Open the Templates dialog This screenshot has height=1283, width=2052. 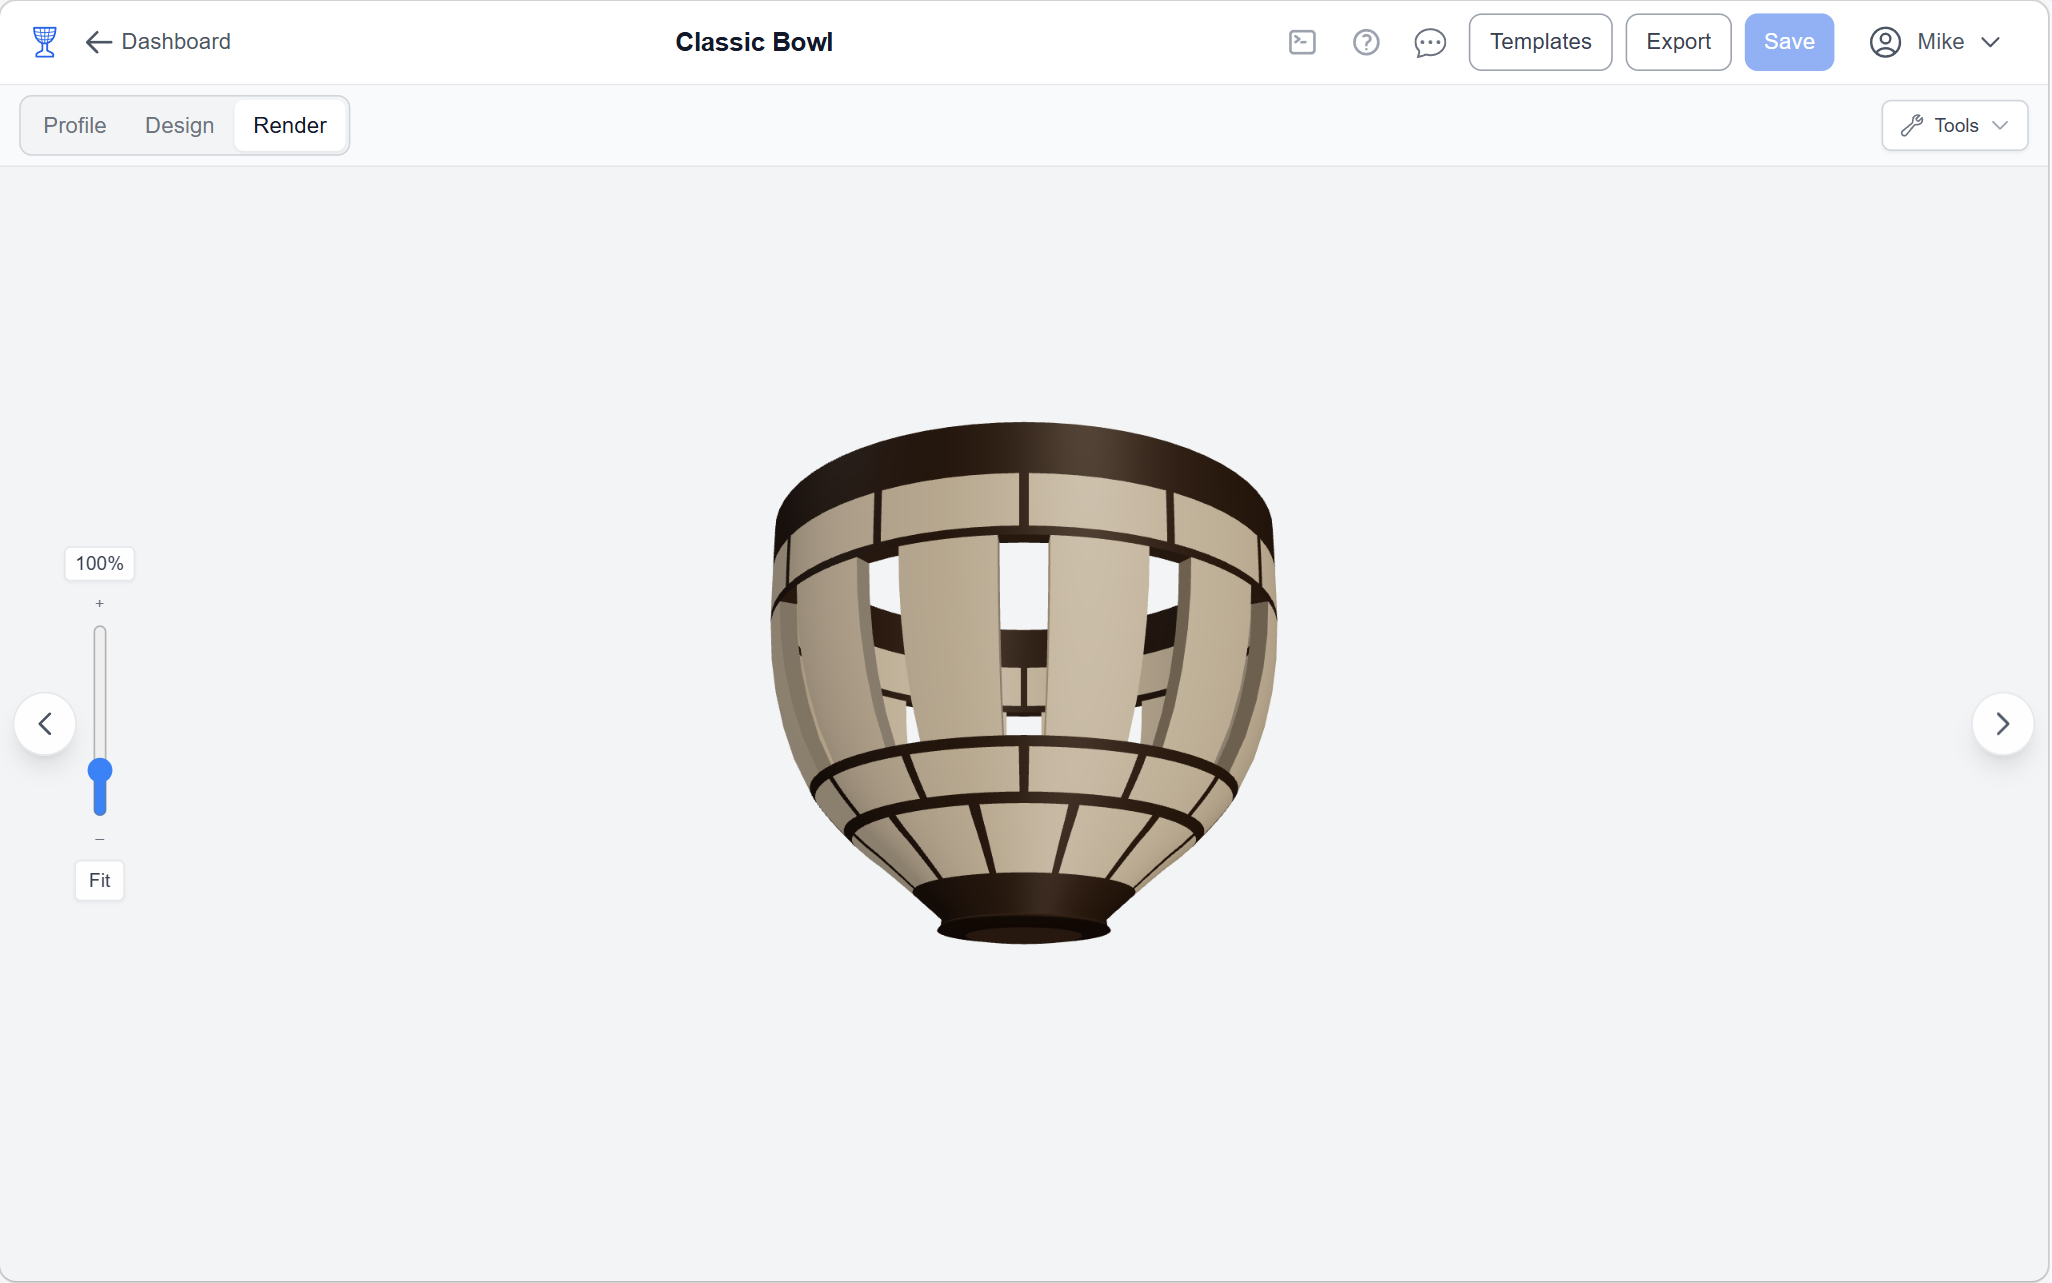pyautogui.click(x=1539, y=42)
